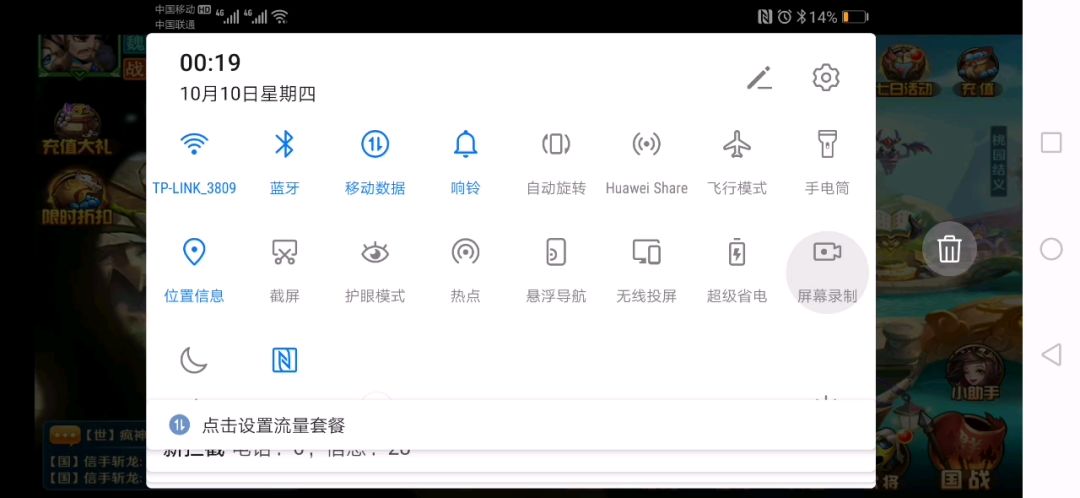Toggle 位置信息 location services
The height and width of the screenshot is (498, 1080).
194,271
